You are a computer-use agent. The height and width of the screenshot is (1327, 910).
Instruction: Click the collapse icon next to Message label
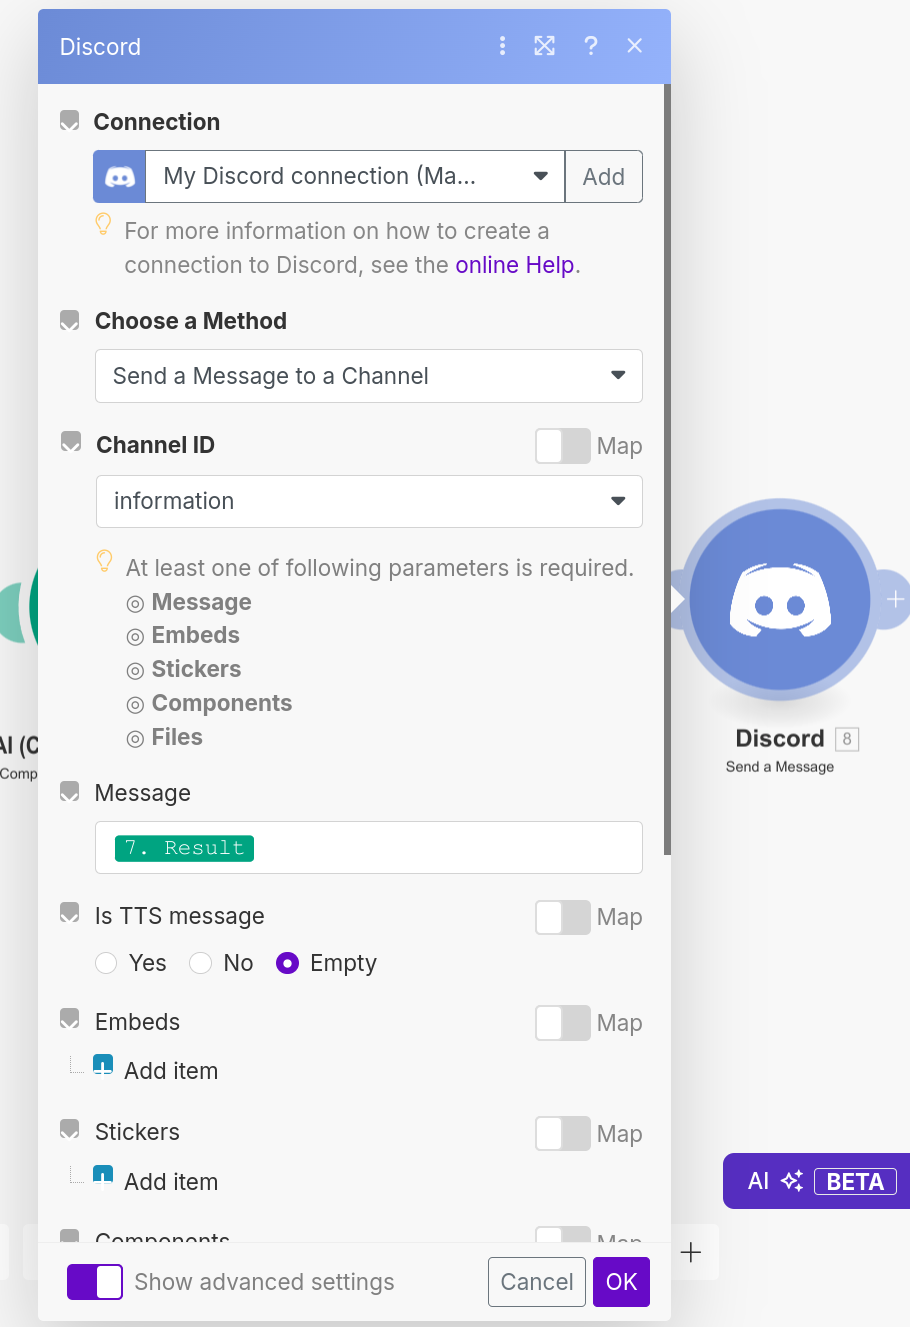(69, 792)
